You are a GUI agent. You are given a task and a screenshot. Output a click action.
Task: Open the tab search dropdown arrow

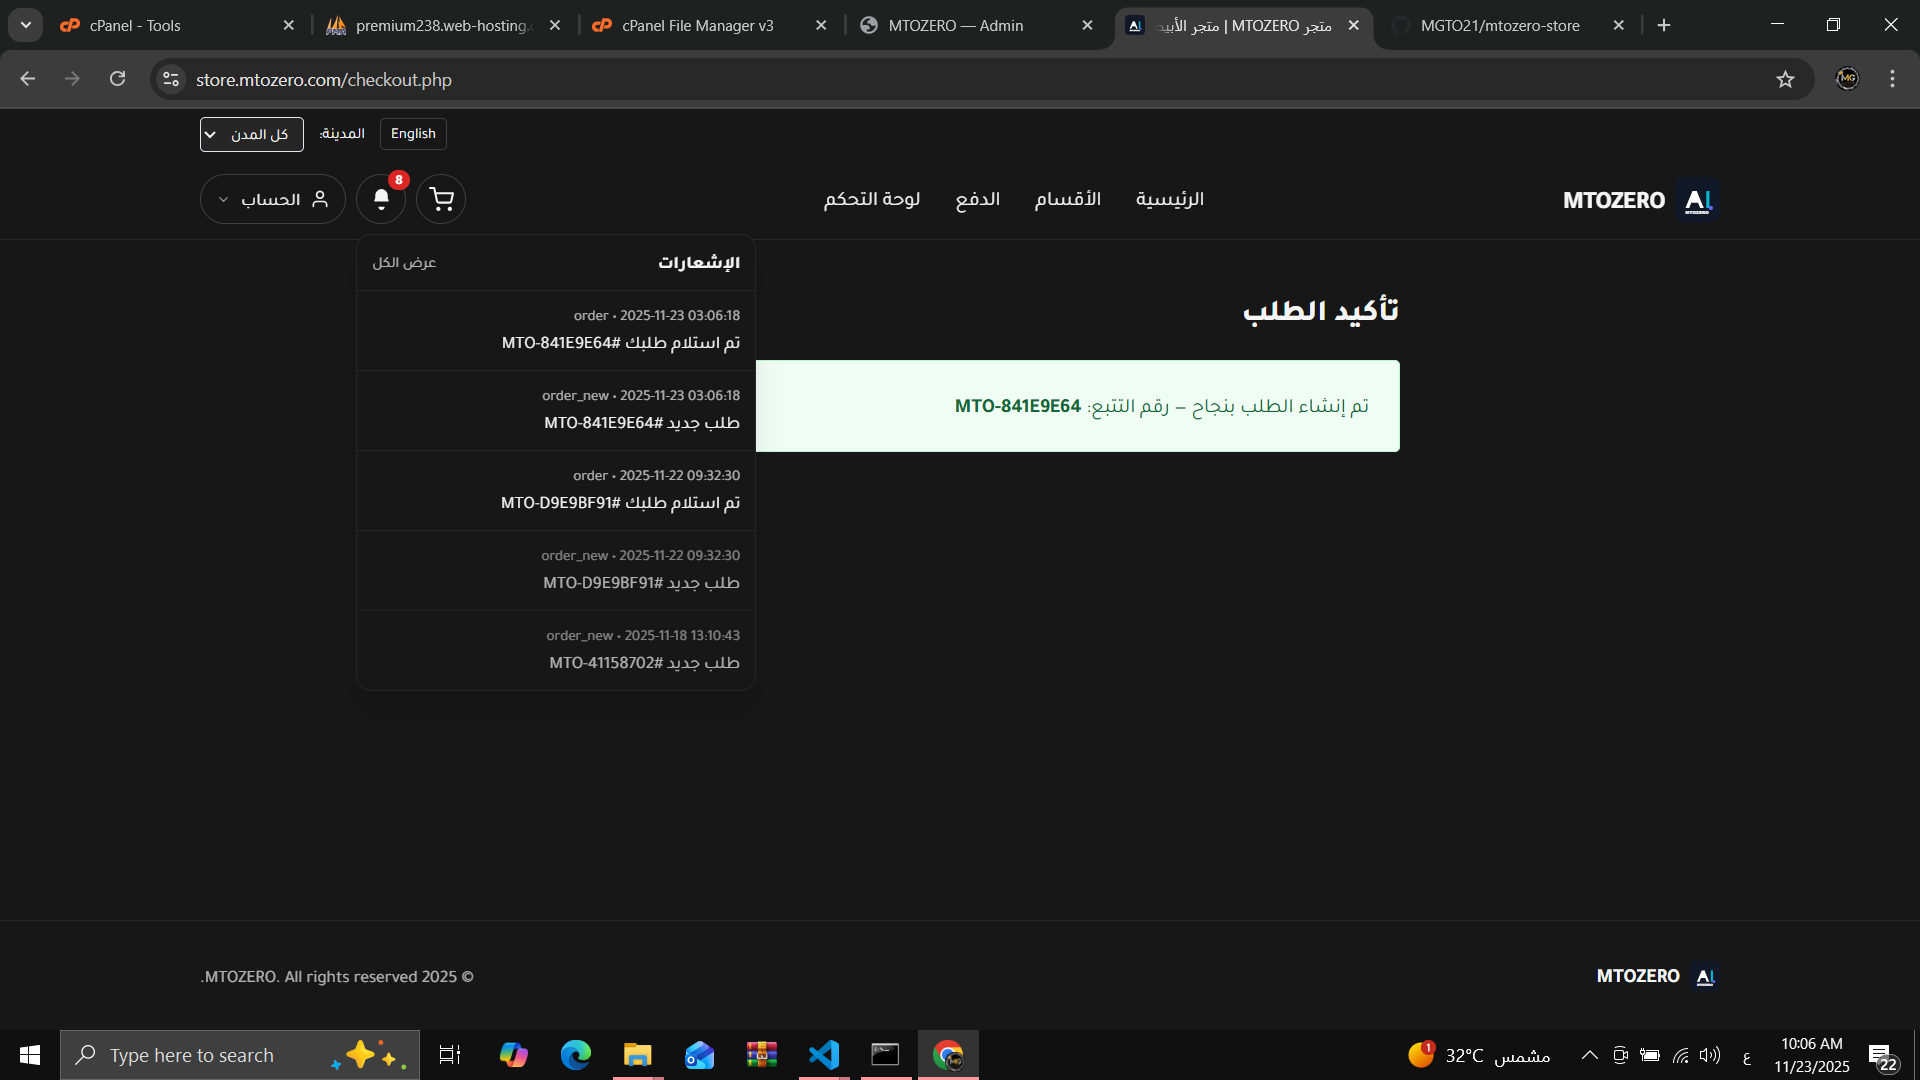coord(26,25)
